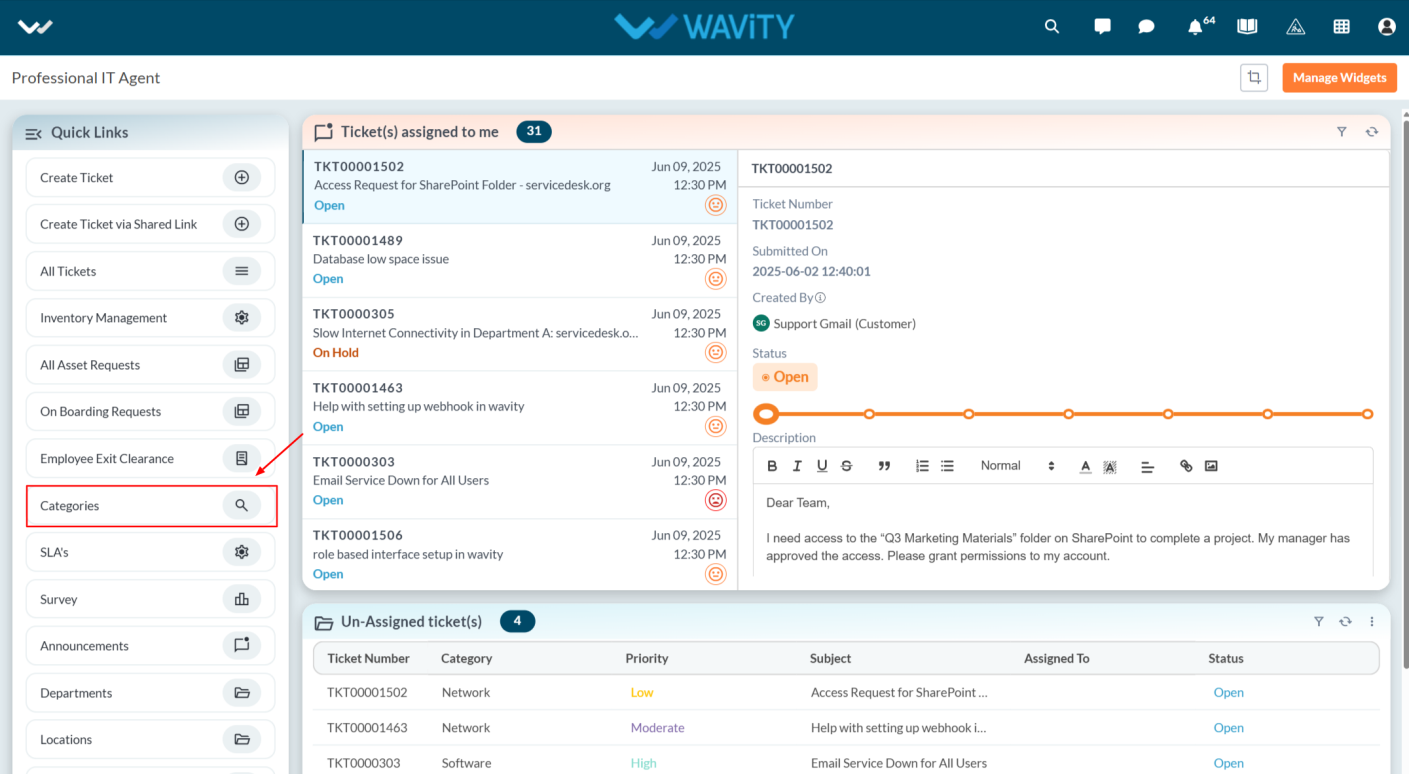The image size is (1409, 774).
Task: Click the folder icon beside Departments
Action: [x=241, y=693]
